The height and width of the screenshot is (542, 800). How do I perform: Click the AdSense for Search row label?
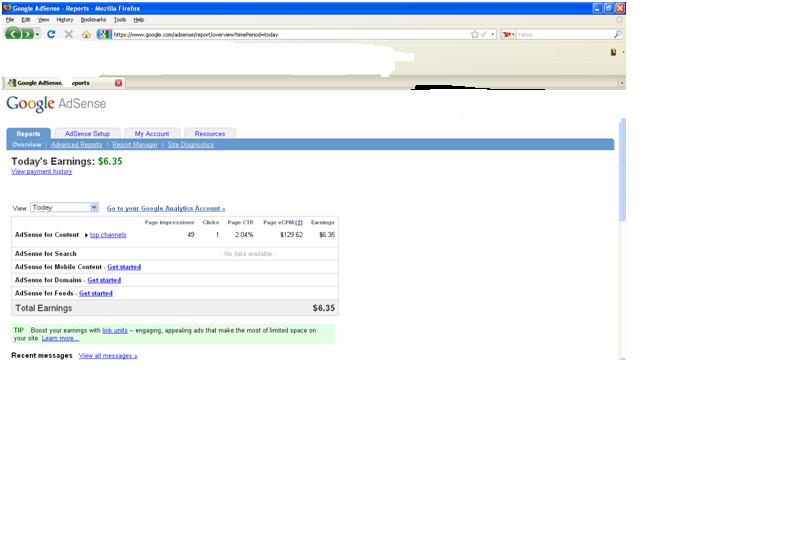pyautogui.click(x=45, y=254)
